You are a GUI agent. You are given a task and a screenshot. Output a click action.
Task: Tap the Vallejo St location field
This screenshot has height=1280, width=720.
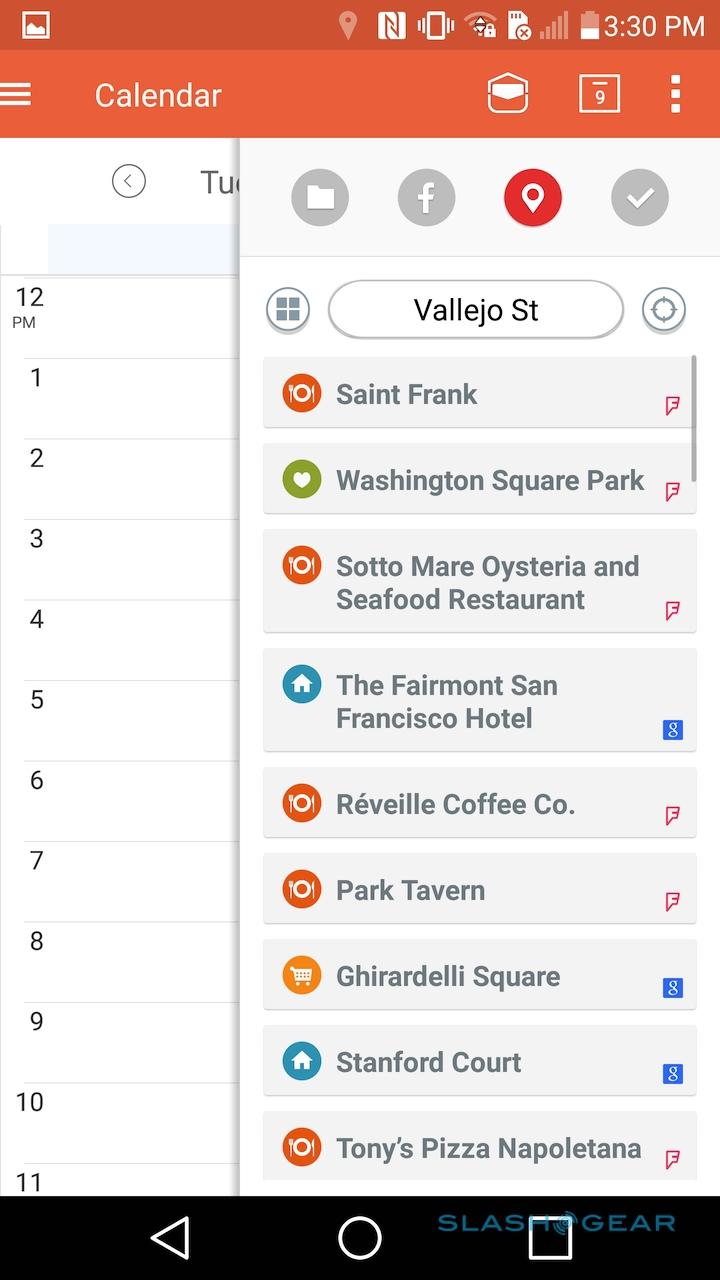coord(476,310)
